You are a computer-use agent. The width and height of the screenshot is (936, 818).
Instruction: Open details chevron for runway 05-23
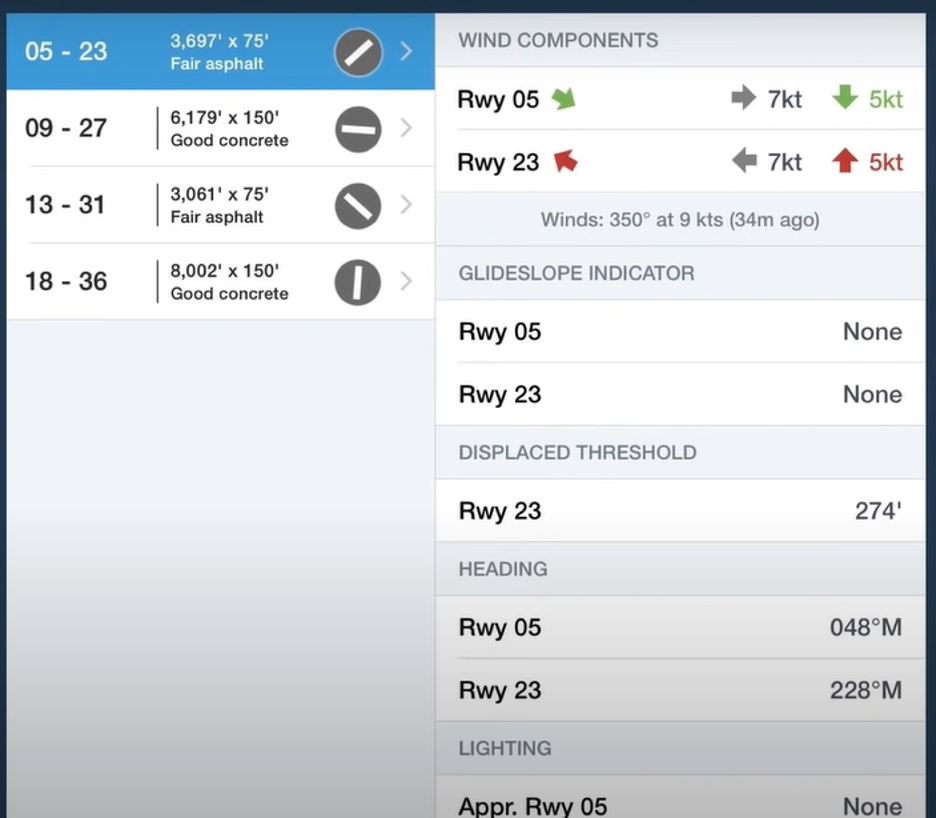407,51
